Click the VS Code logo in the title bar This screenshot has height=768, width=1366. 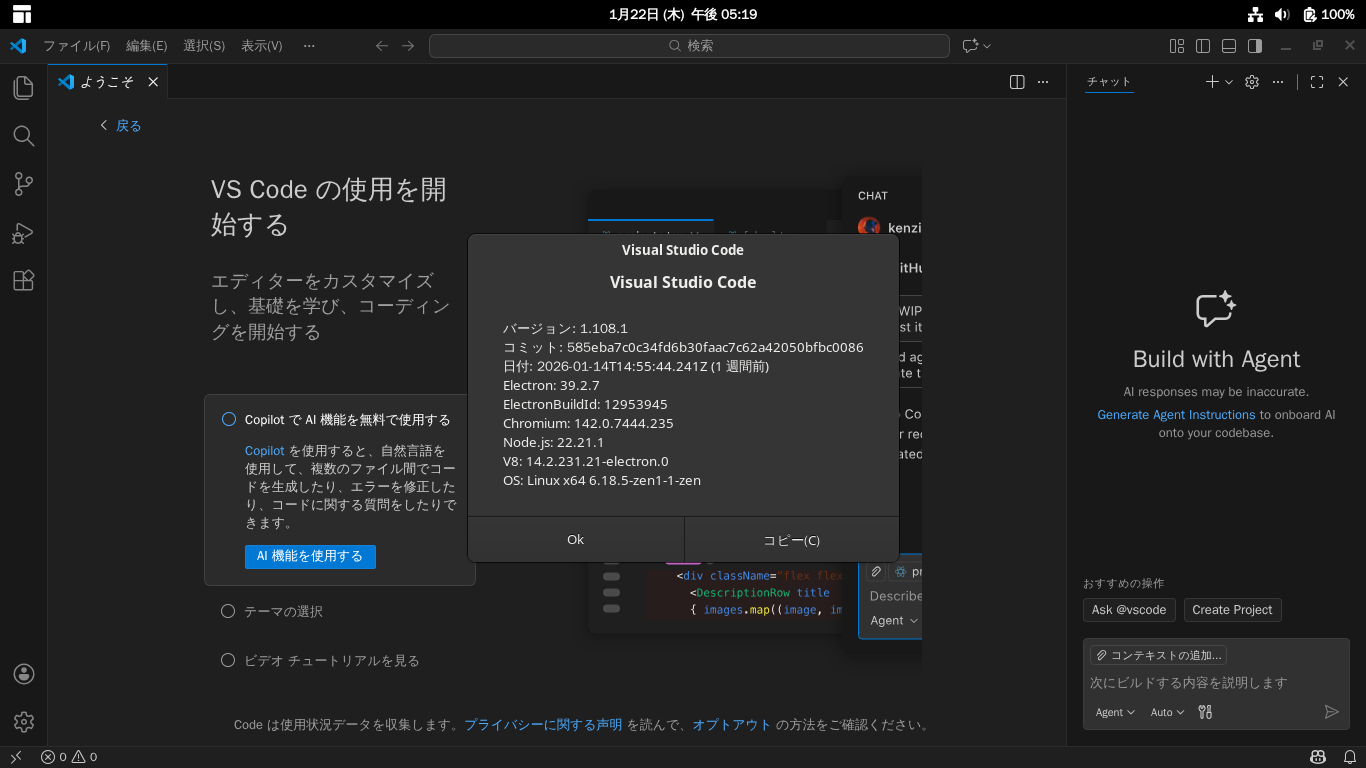[x=18, y=46]
